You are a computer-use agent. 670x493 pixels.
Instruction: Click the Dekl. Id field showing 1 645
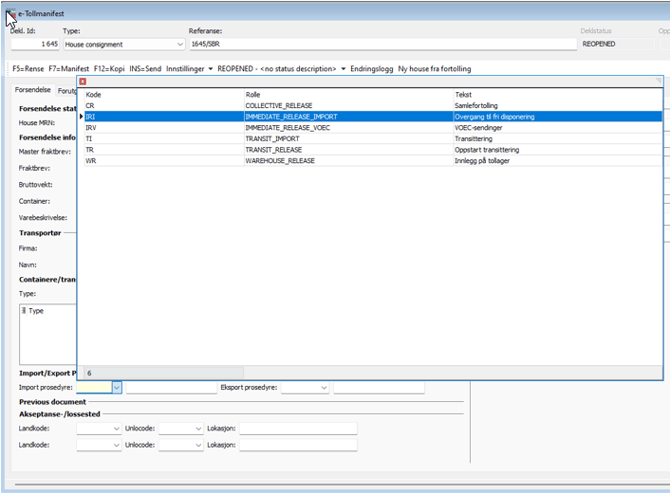(x=35, y=44)
